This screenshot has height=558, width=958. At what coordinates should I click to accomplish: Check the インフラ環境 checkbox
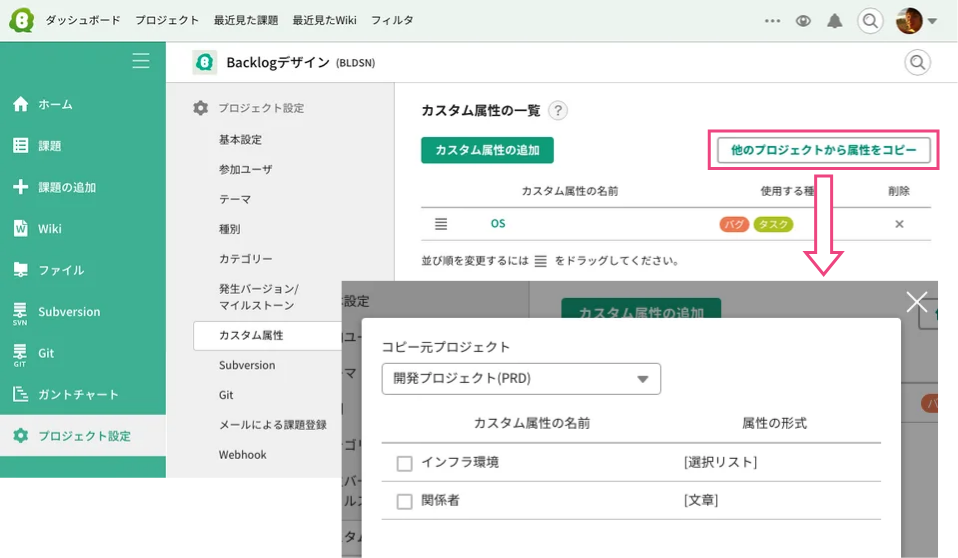point(404,463)
